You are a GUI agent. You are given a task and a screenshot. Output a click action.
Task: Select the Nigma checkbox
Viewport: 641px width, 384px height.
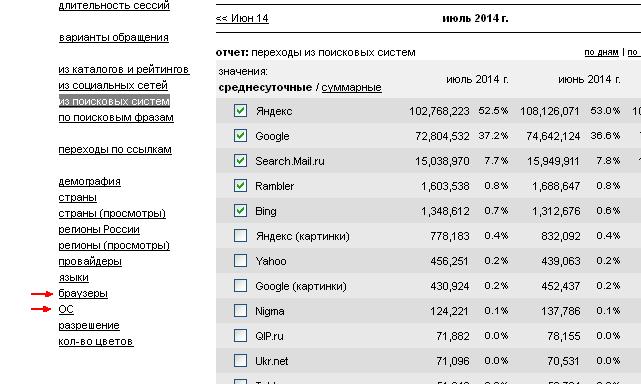(x=240, y=310)
